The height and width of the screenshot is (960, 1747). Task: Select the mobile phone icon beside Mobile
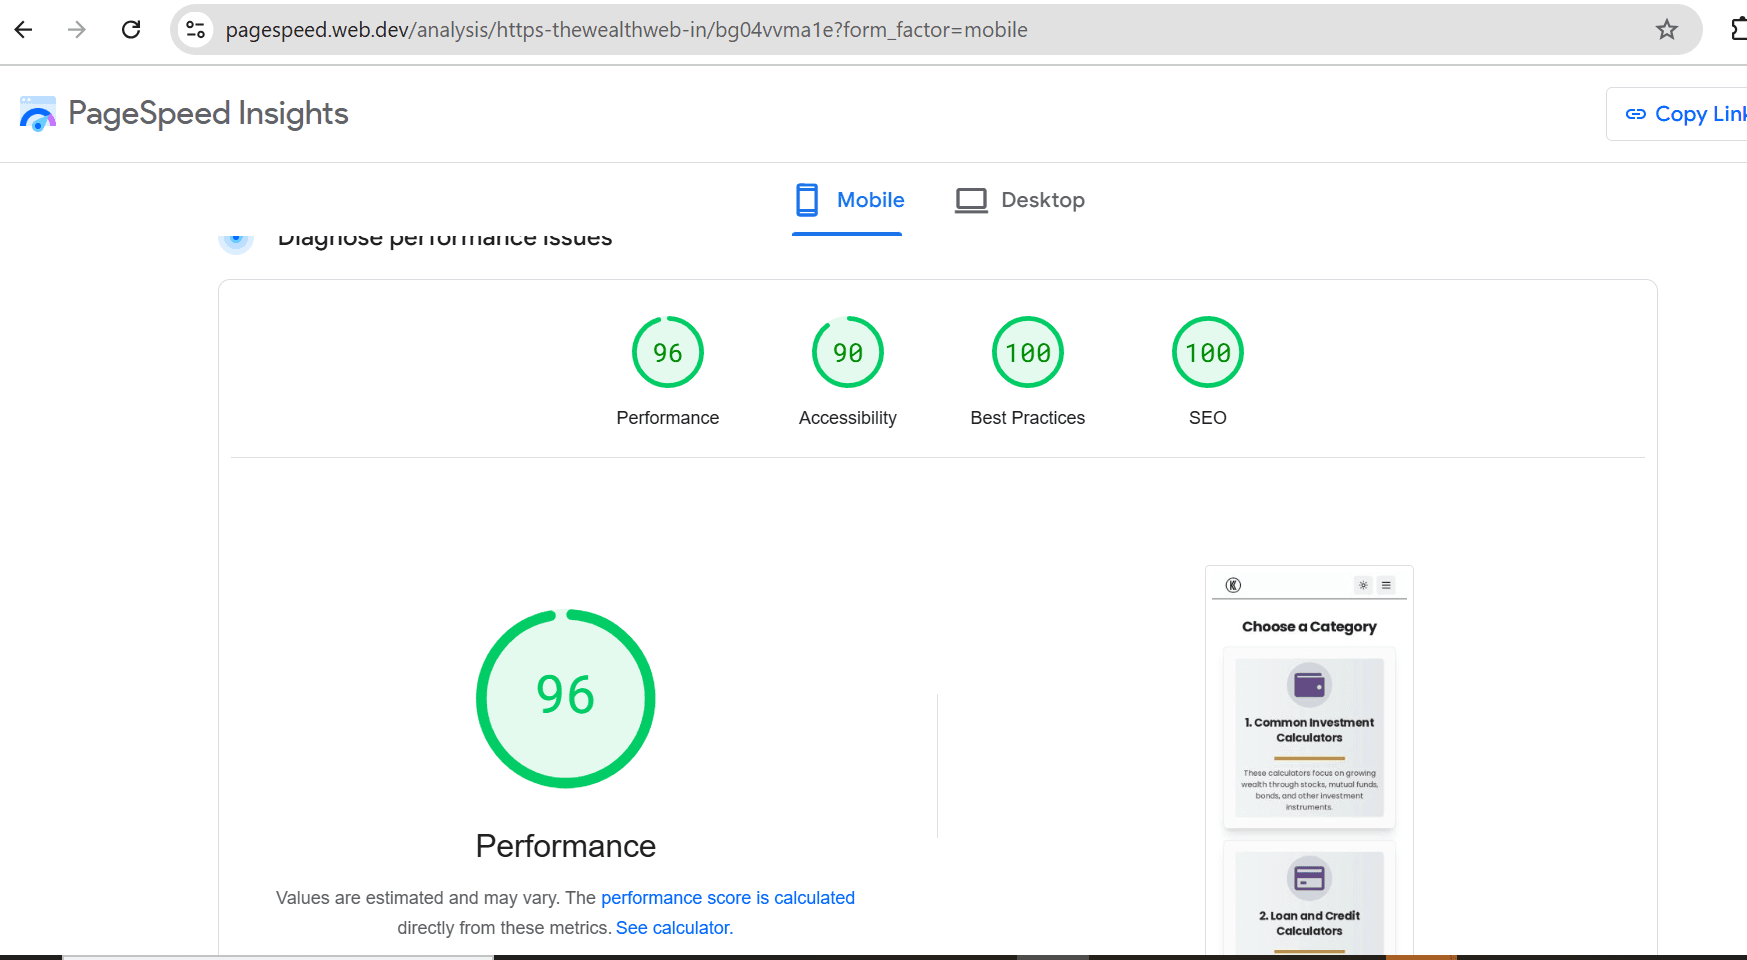point(807,200)
